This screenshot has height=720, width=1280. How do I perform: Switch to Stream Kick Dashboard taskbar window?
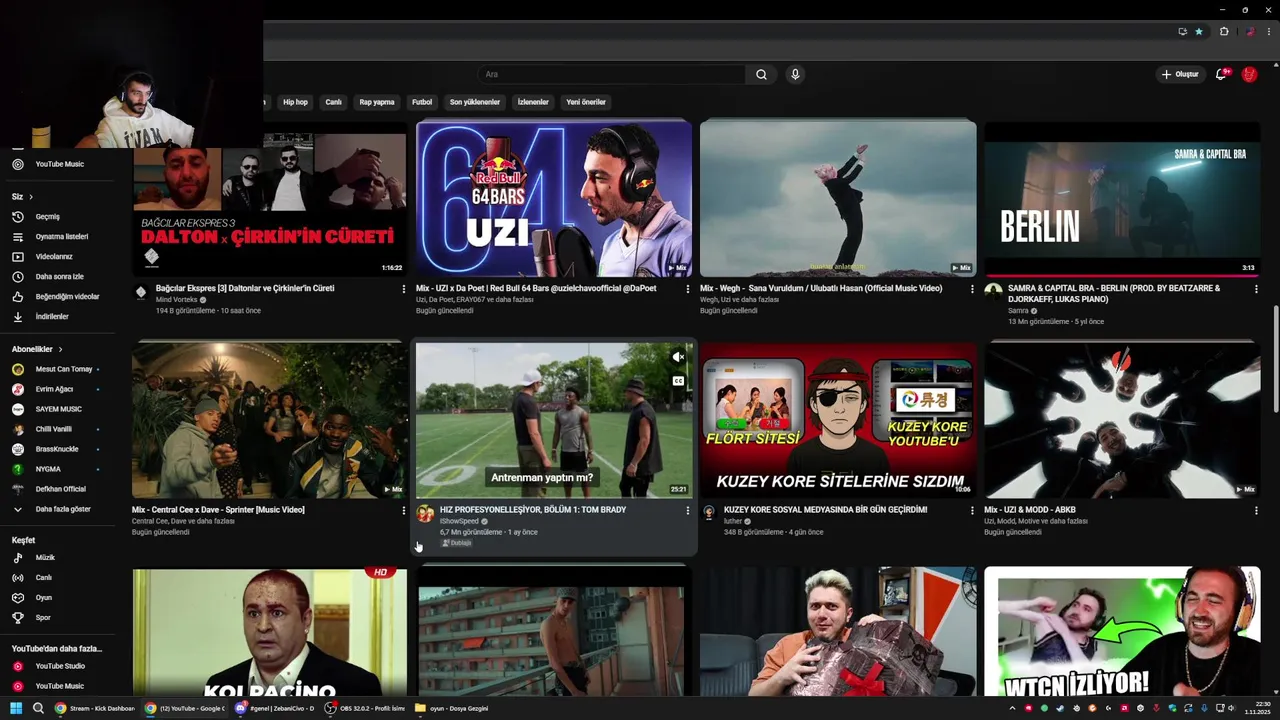(95, 708)
